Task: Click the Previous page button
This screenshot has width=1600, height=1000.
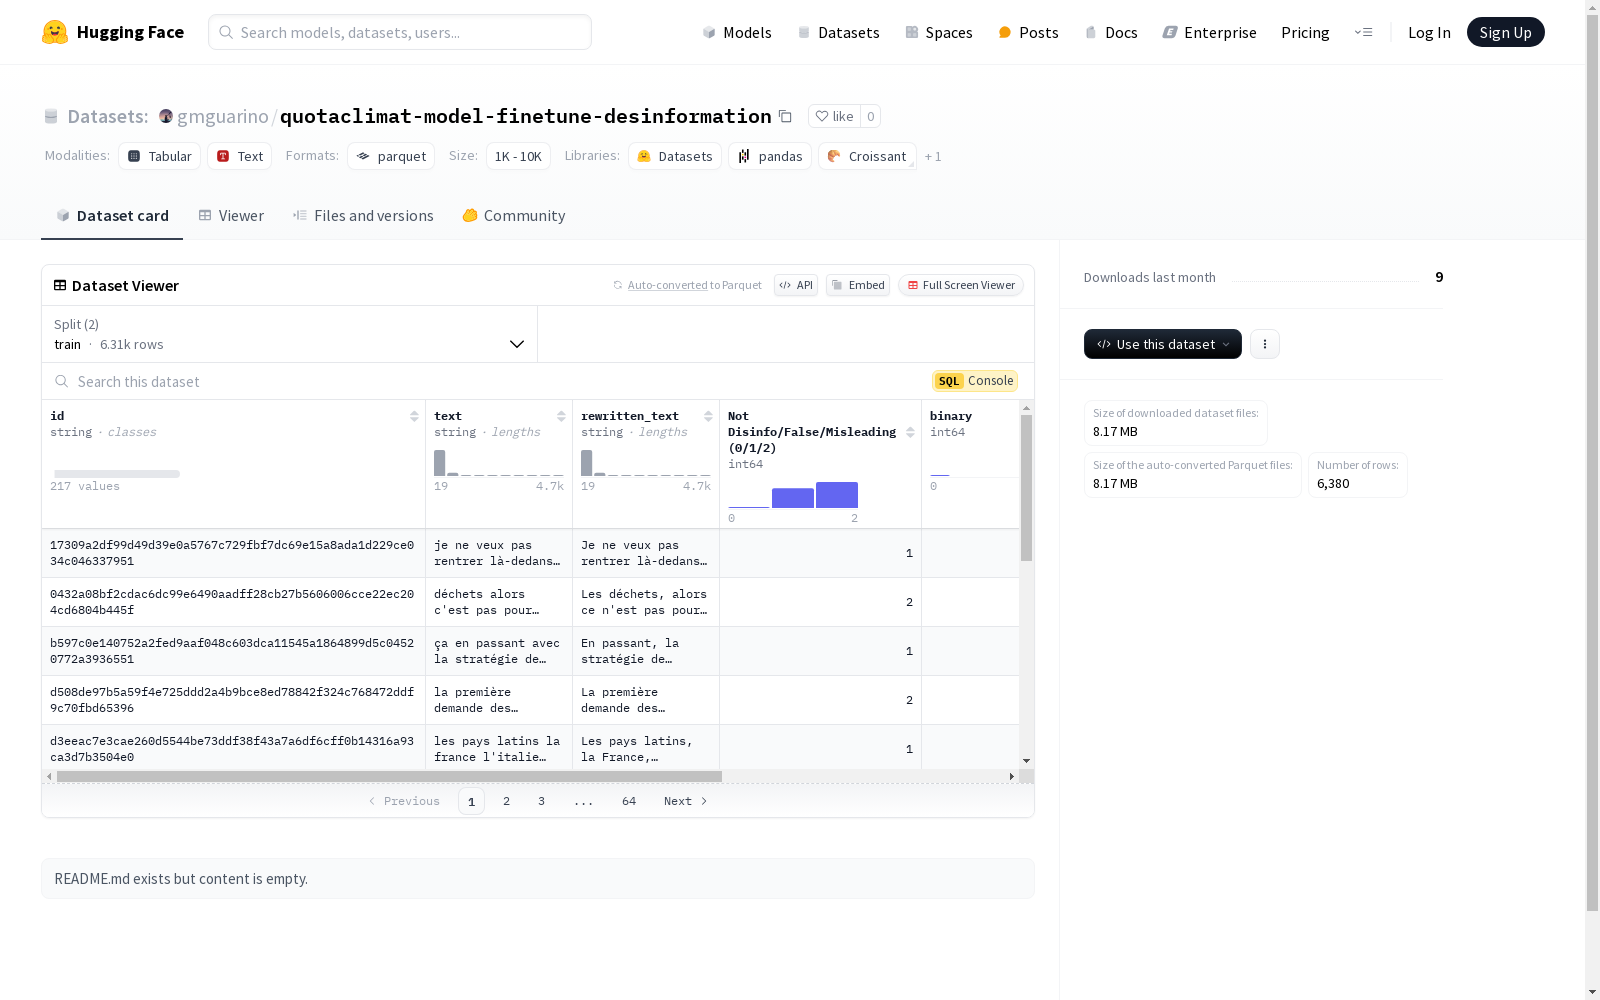Action: tap(404, 801)
